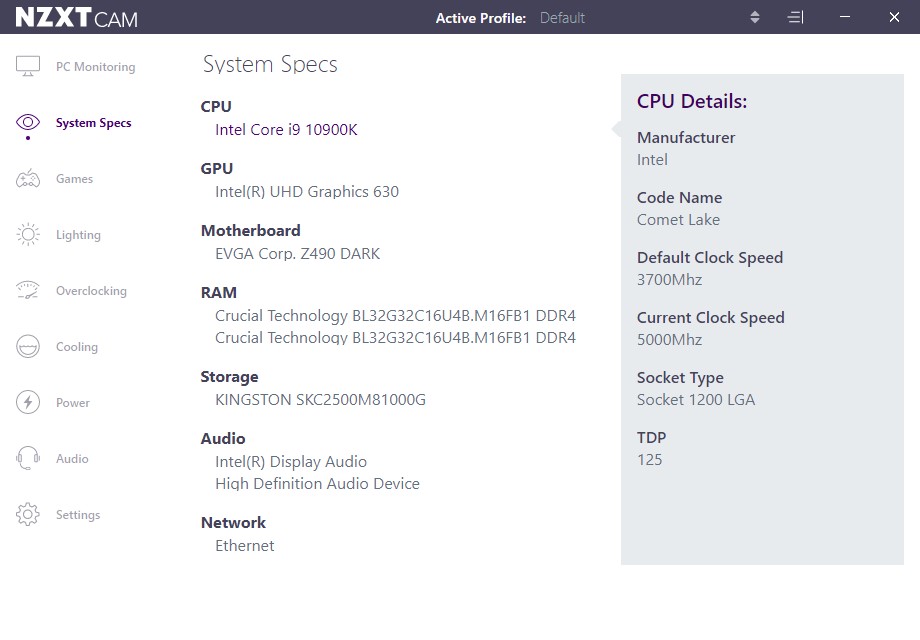Select System Specs in sidebar
Screen dimensions: 920x640
93,123
